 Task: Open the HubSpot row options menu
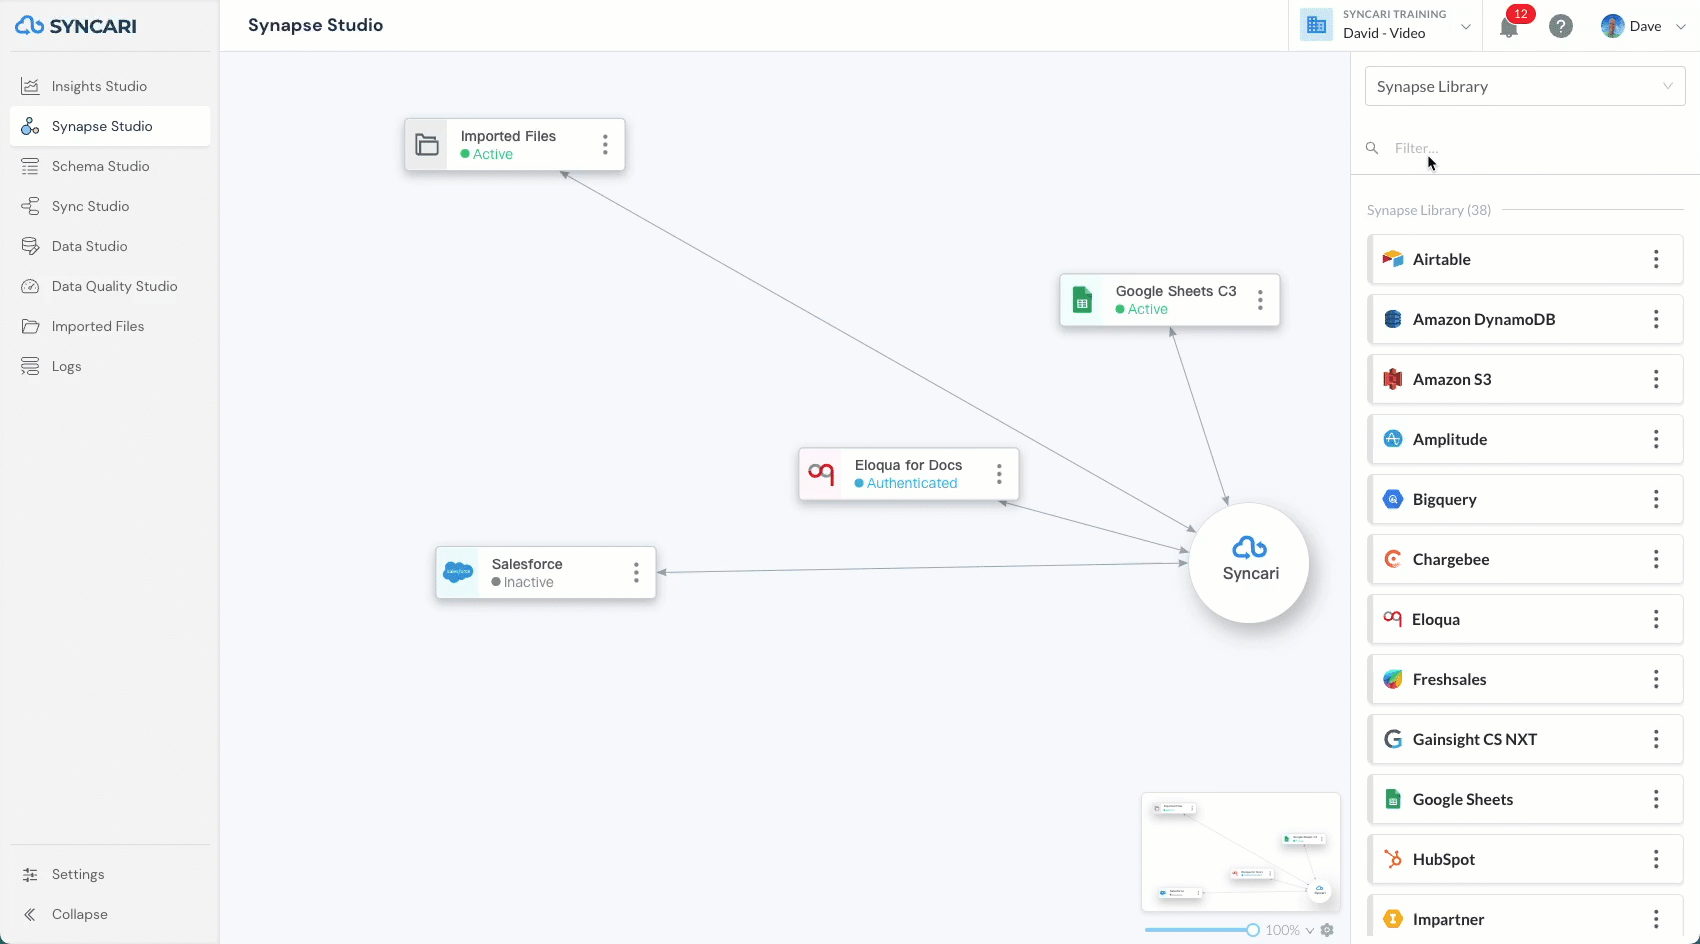1656,859
